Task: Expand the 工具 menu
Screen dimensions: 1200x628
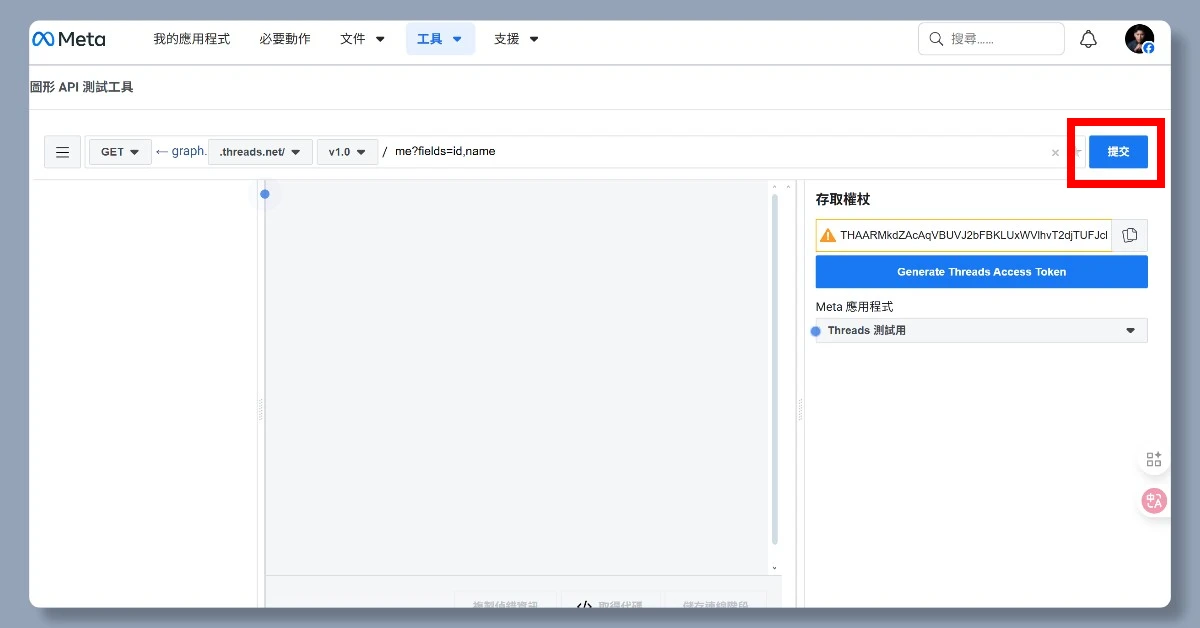Action: (440, 39)
